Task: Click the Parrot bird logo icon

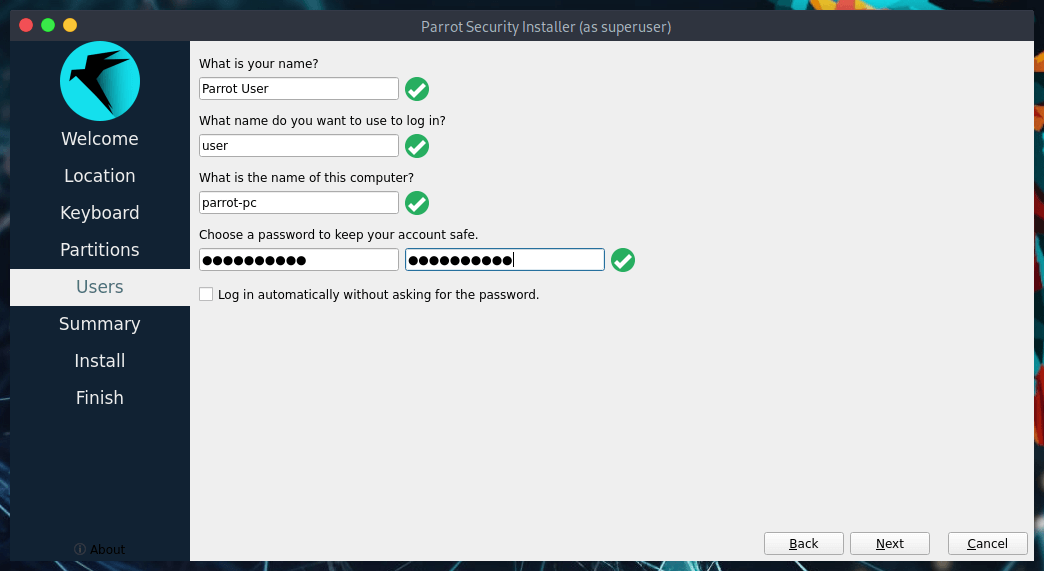Action: [100, 81]
